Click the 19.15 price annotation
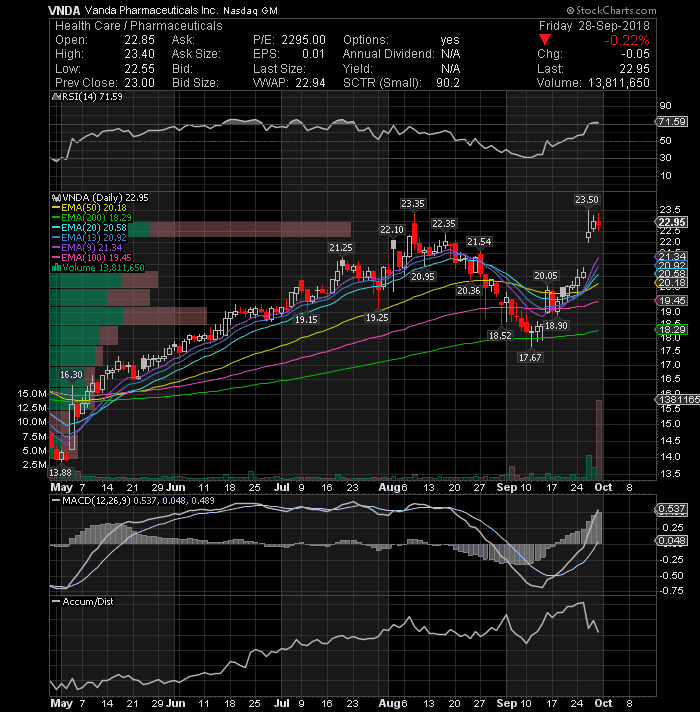The height and width of the screenshot is (712, 700). (306, 320)
